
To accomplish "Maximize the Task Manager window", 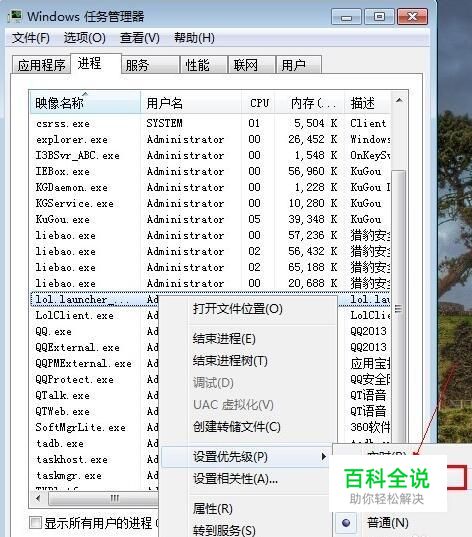I will 379,16.
